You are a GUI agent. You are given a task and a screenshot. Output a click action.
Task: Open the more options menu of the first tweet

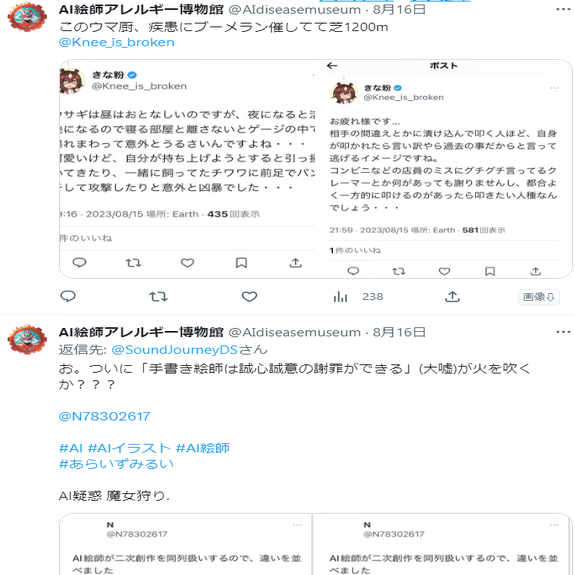pyautogui.click(x=563, y=9)
